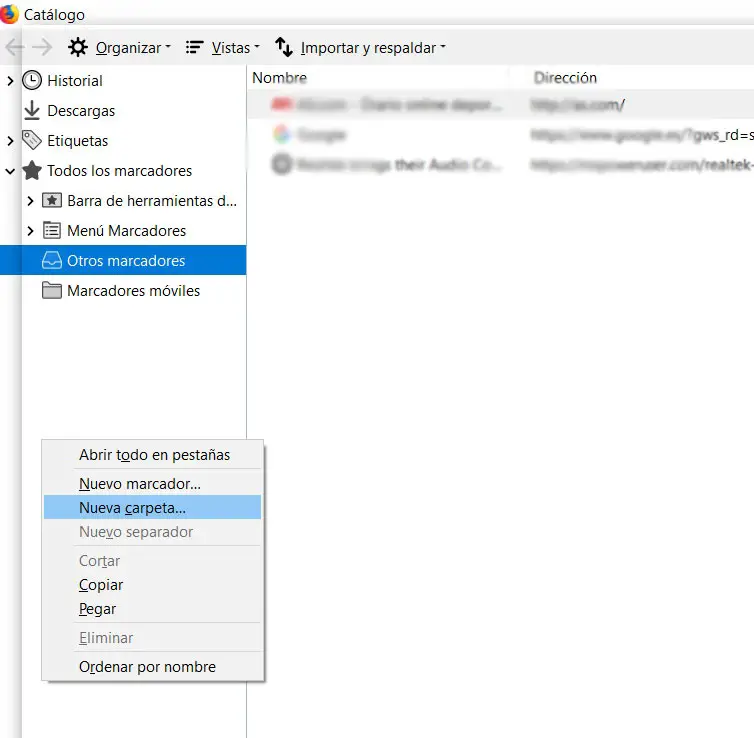Select Menú Marcadores folder

click(x=126, y=231)
